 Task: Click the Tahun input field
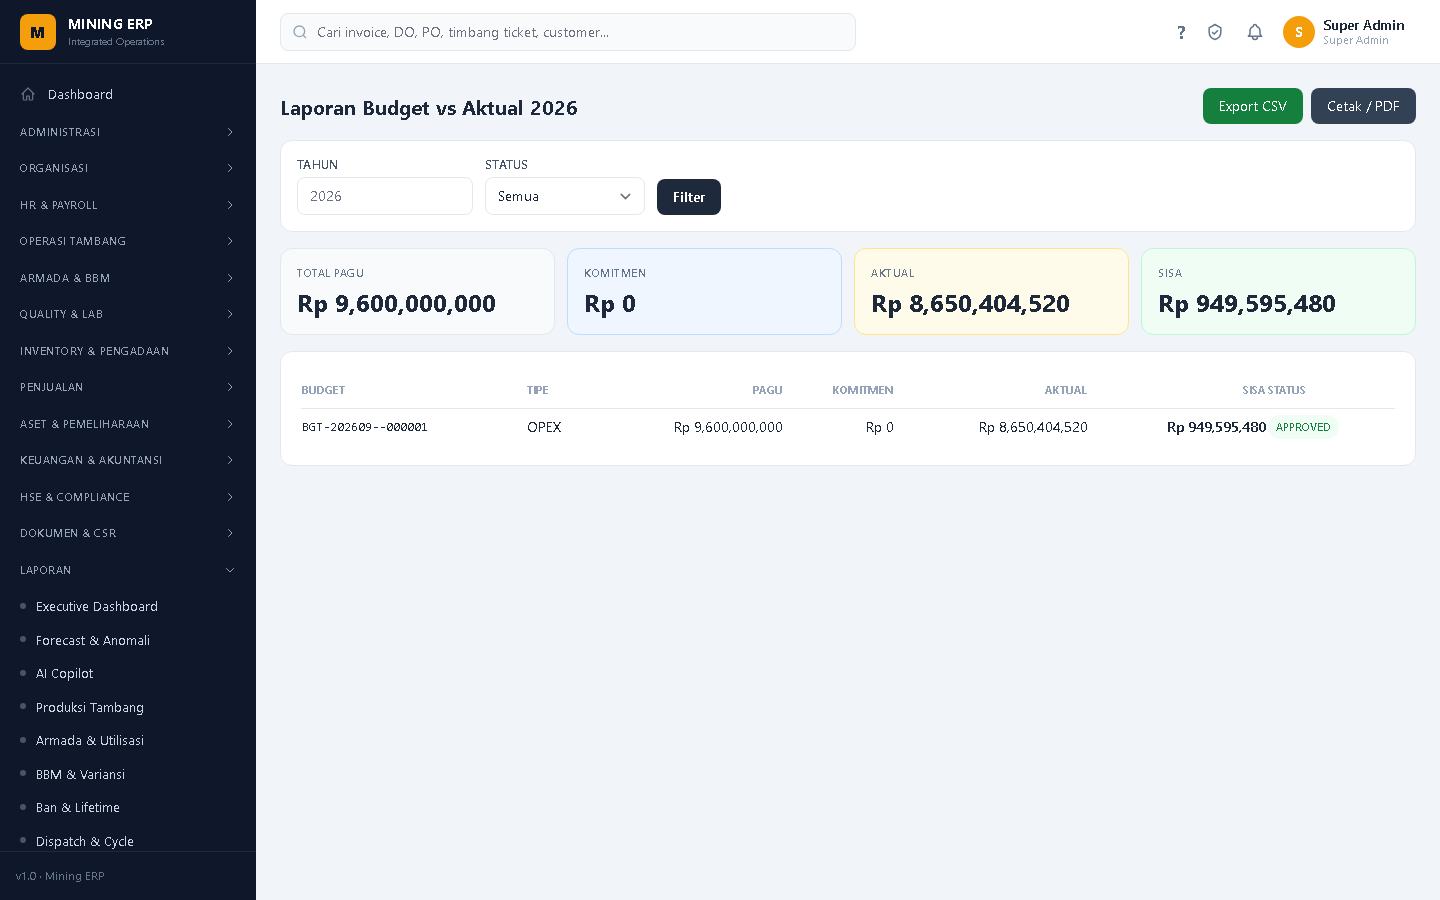(385, 196)
